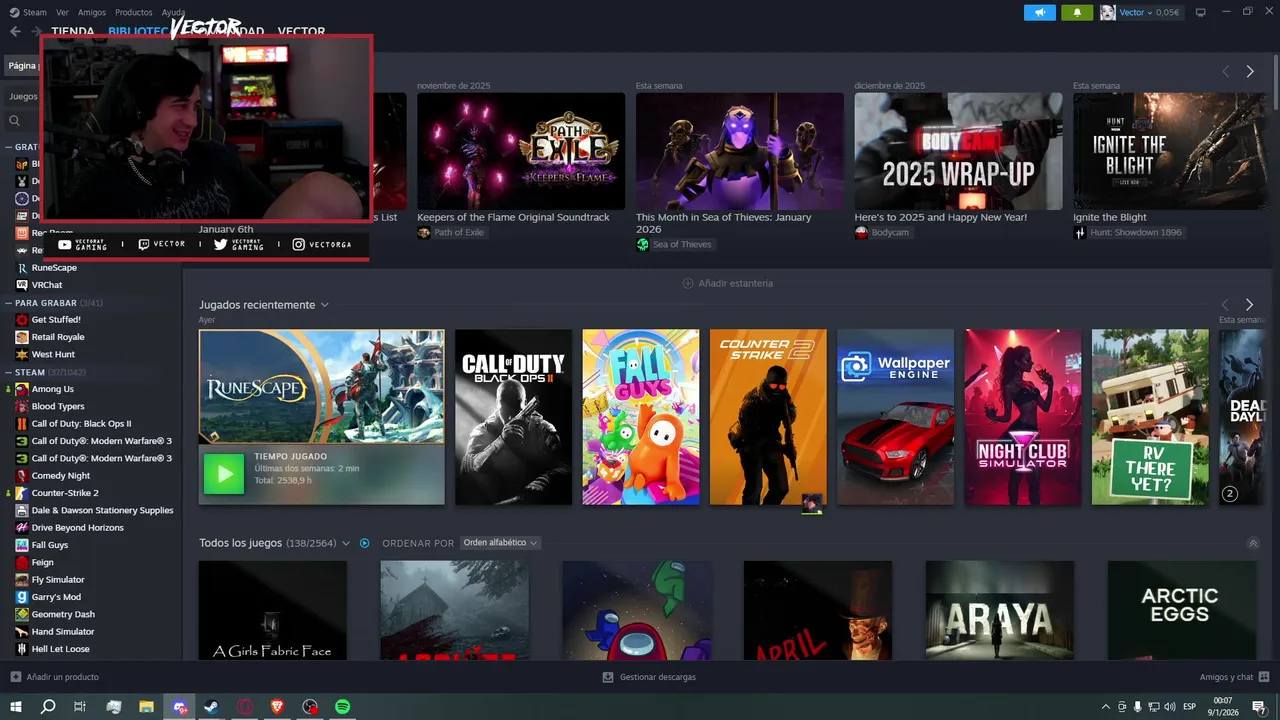This screenshot has width=1280, height=720.
Task: Open the Sea of Thieves news source link
Action: click(682, 244)
